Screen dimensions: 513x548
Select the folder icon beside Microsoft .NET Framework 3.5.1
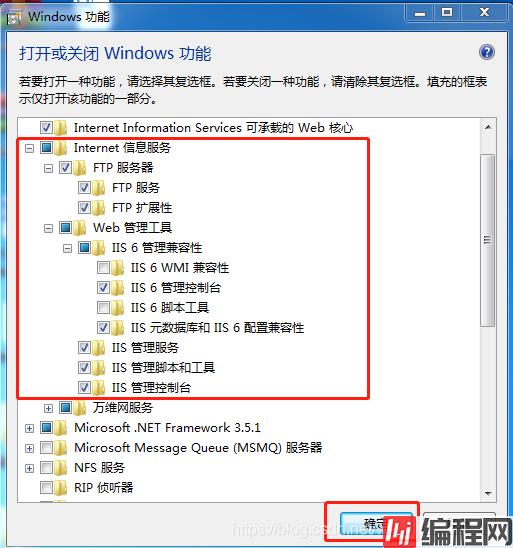point(61,428)
